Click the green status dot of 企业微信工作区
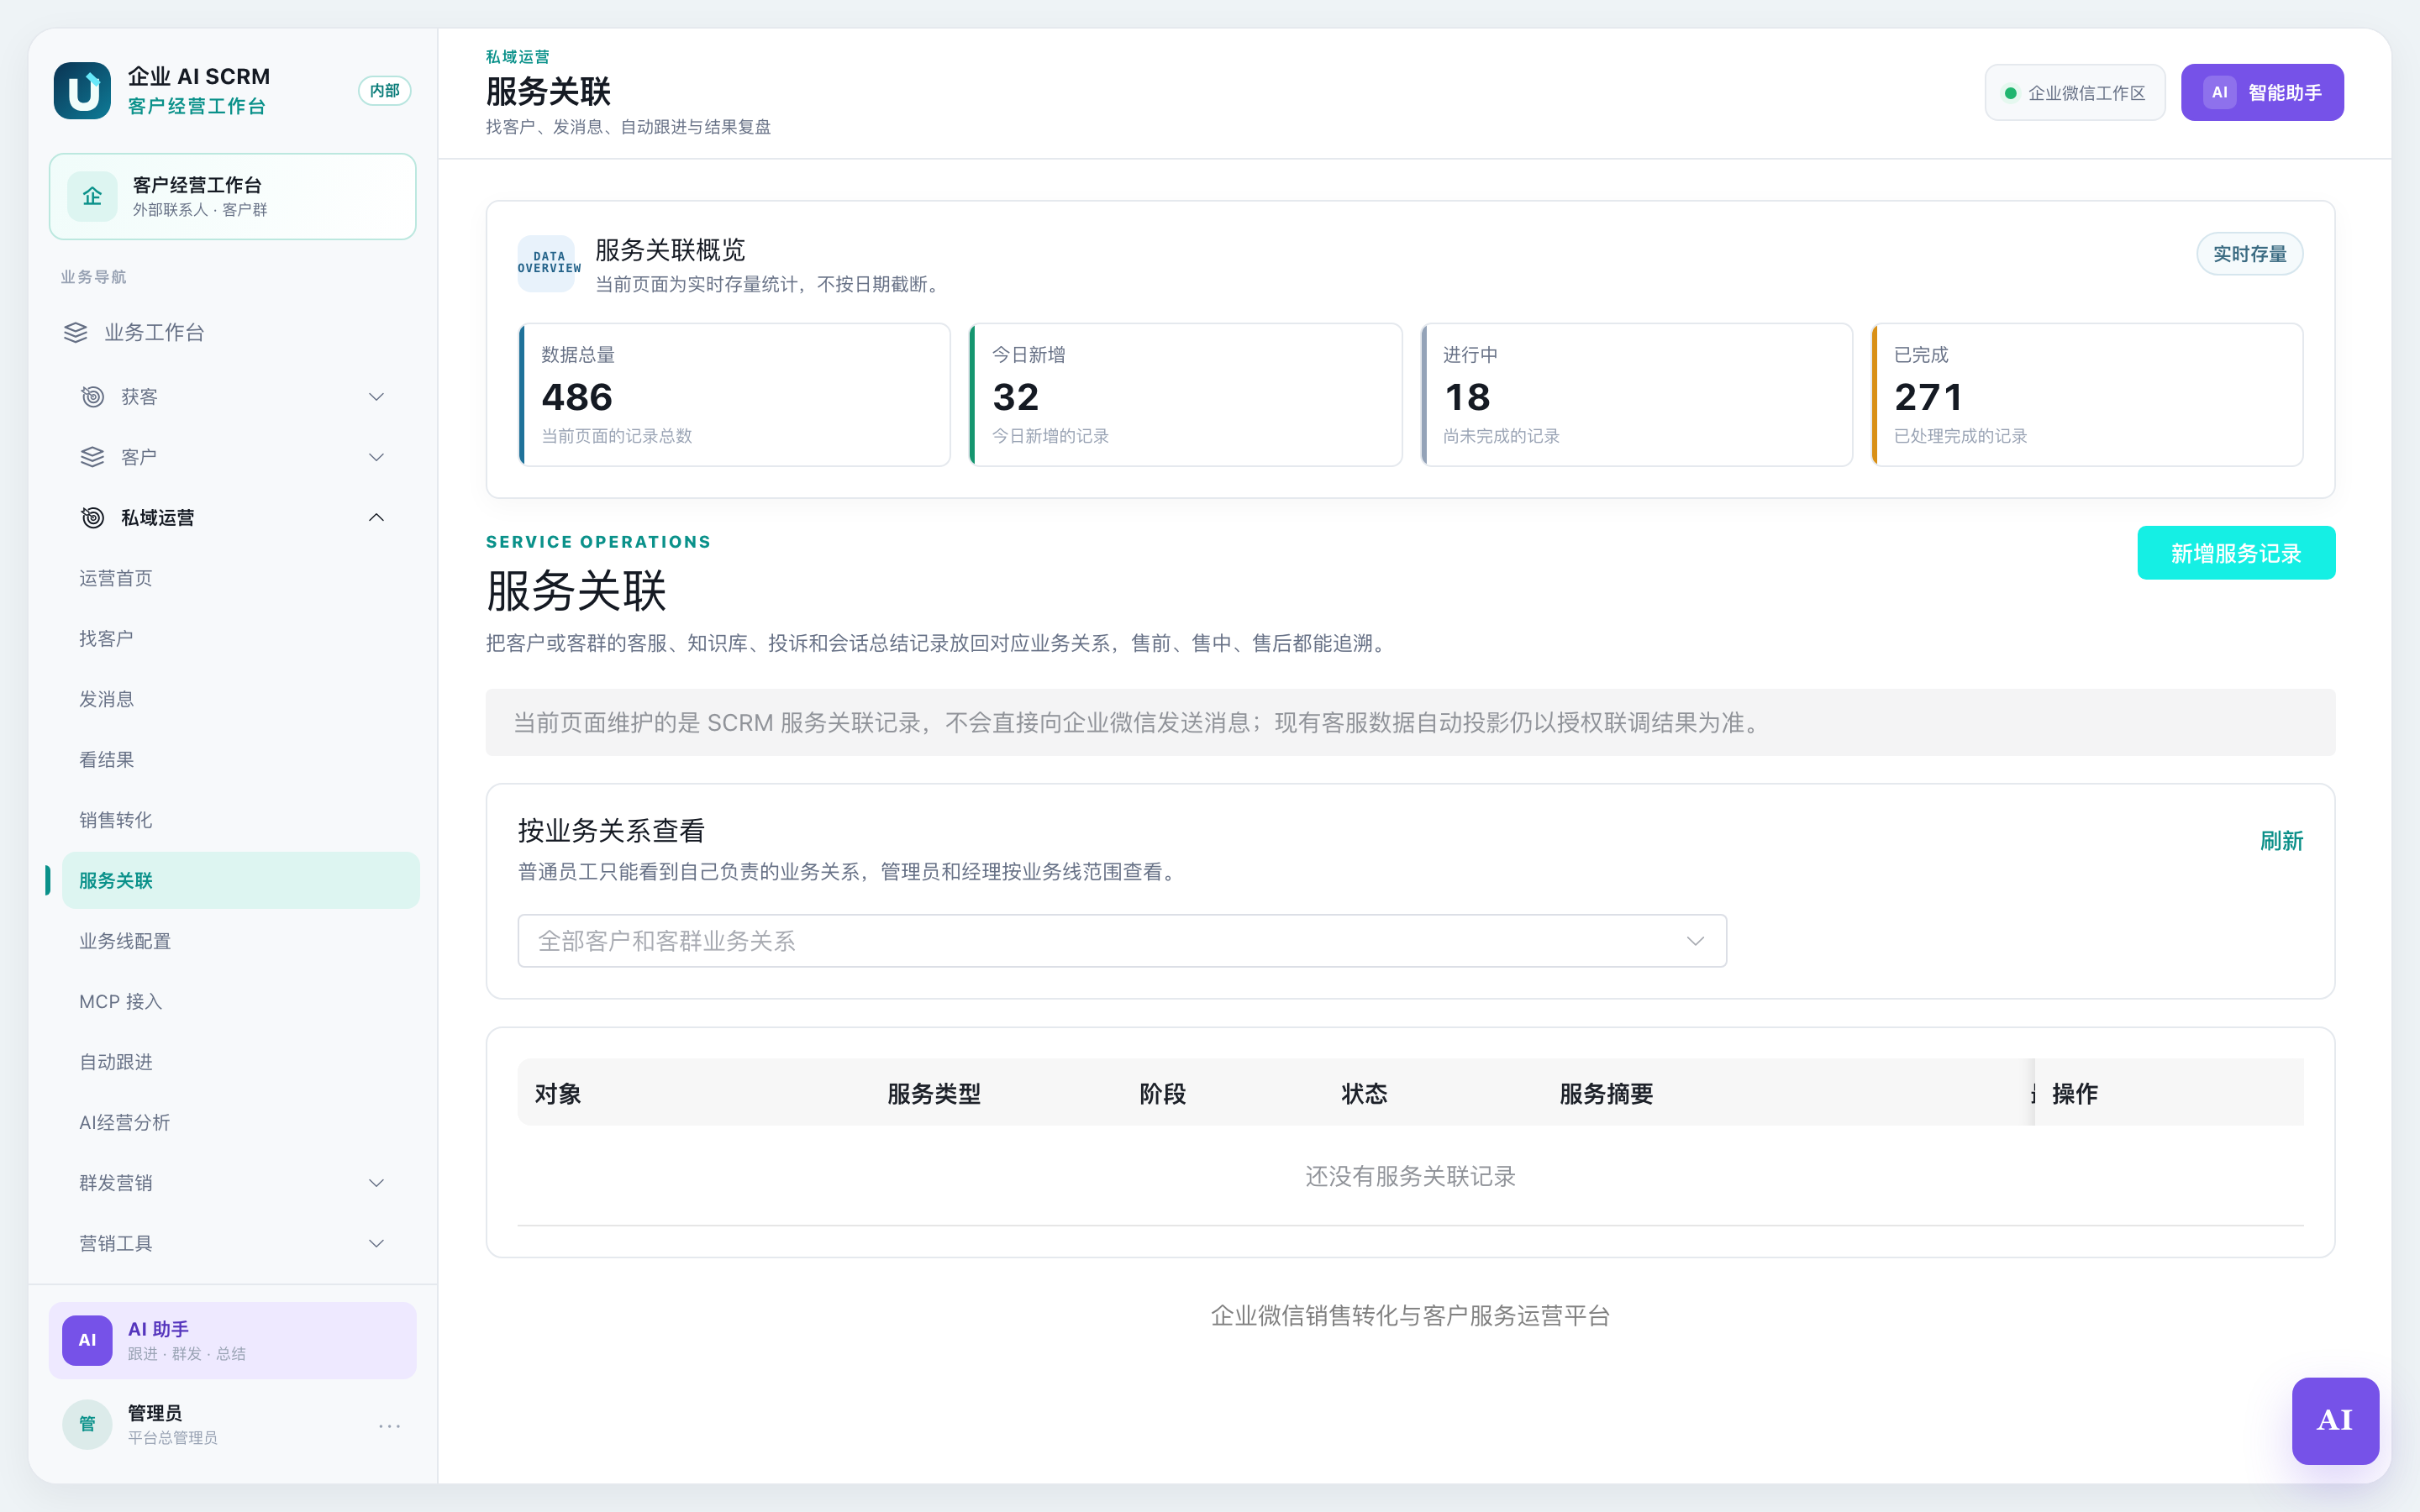This screenshot has width=2420, height=1512. point(2010,93)
